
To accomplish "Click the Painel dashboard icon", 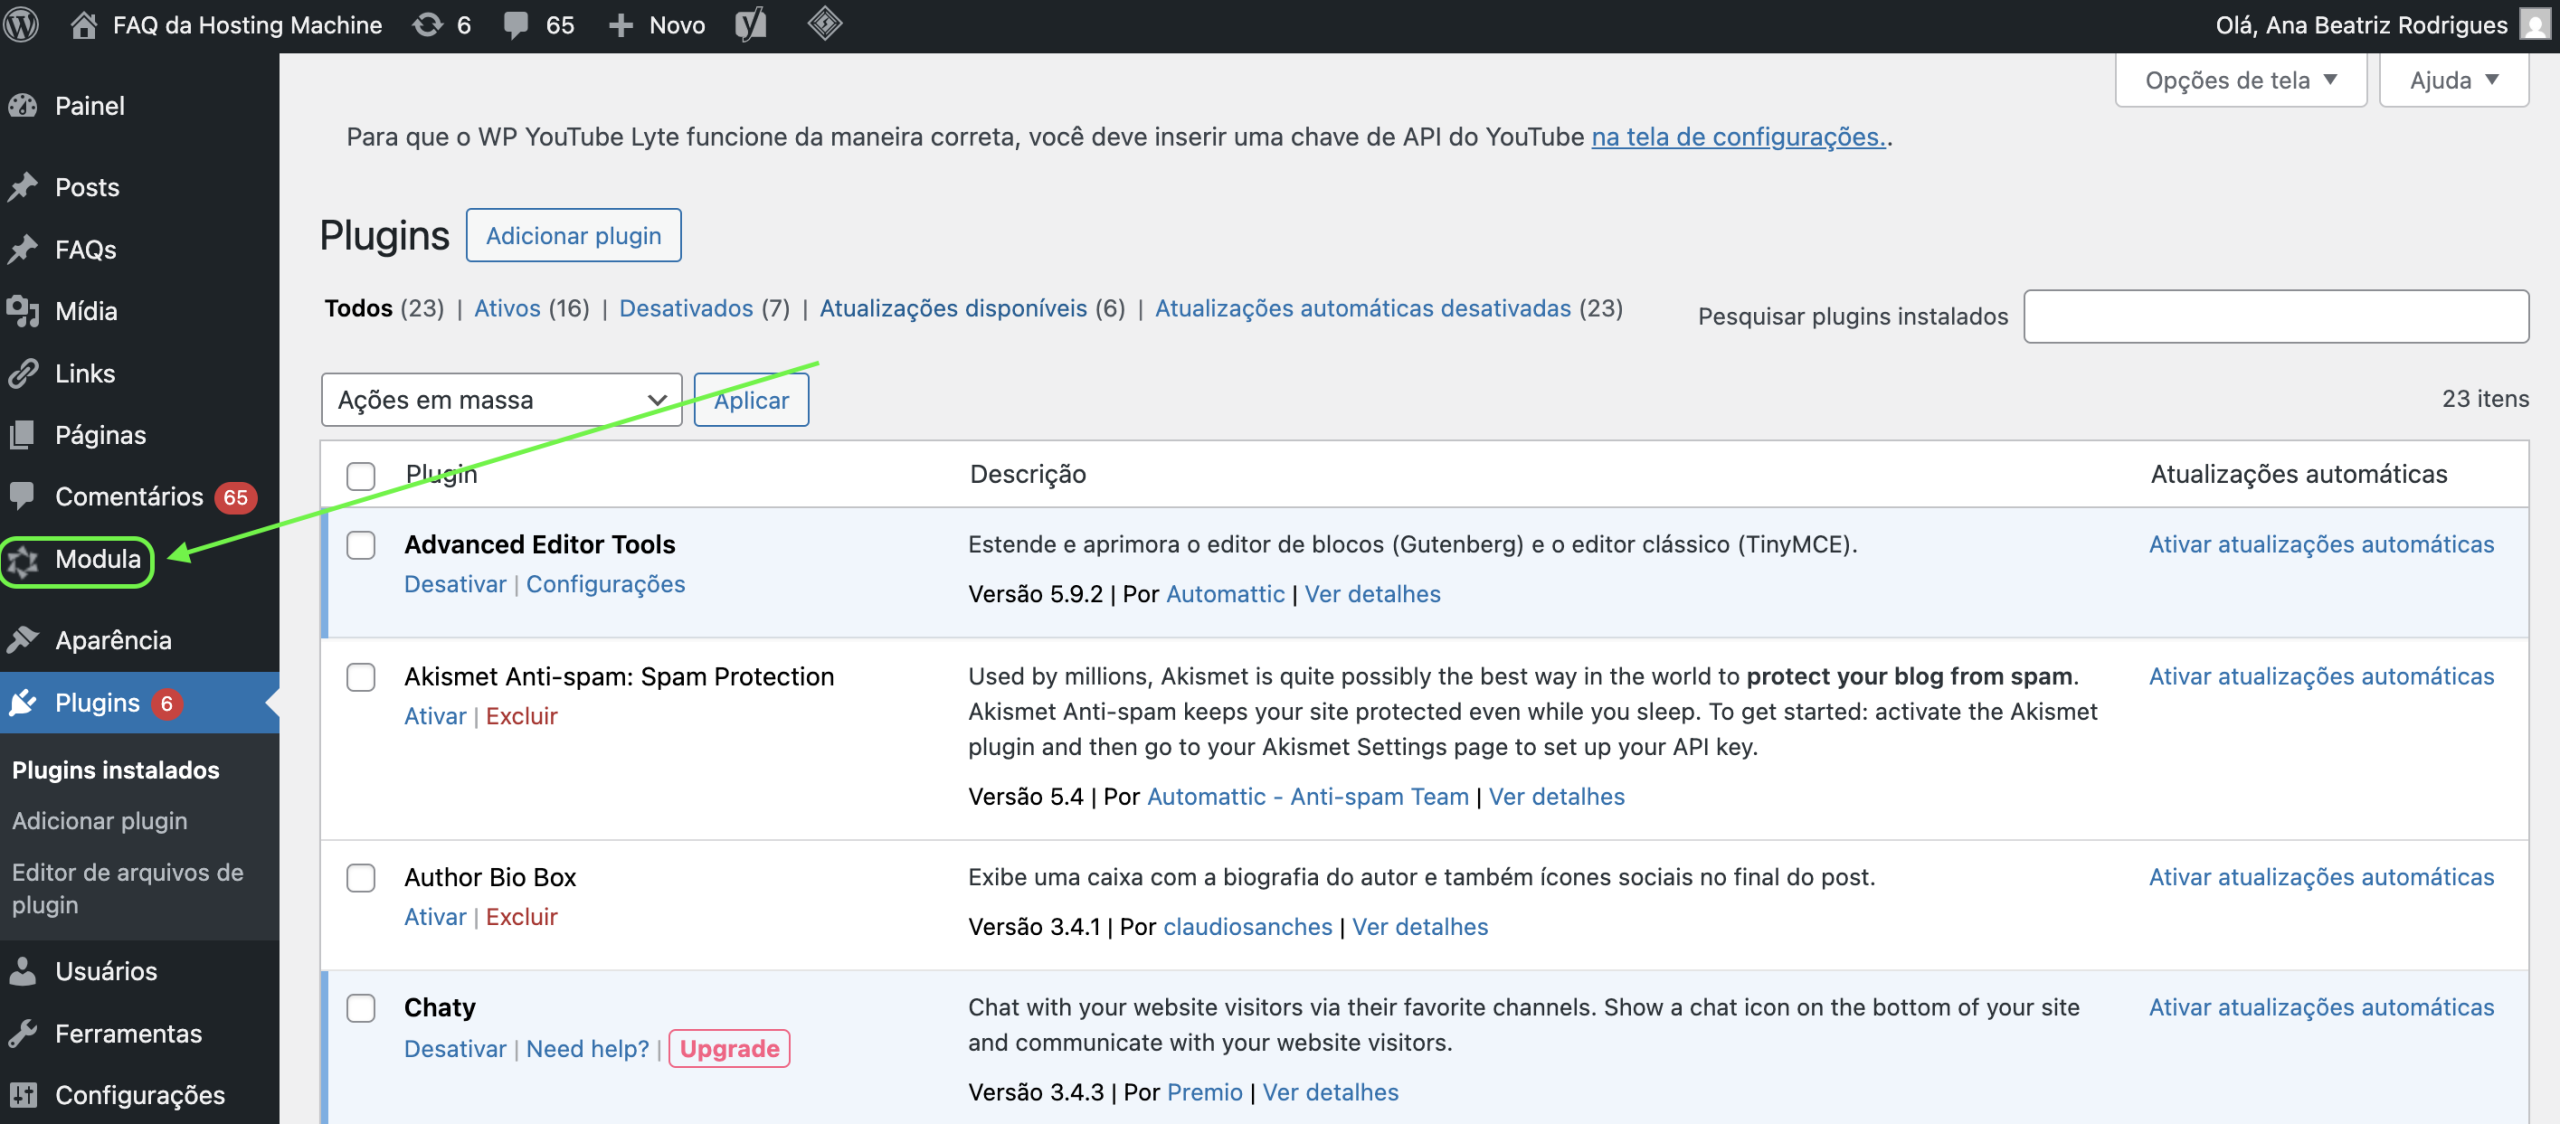I will tap(23, 106).
